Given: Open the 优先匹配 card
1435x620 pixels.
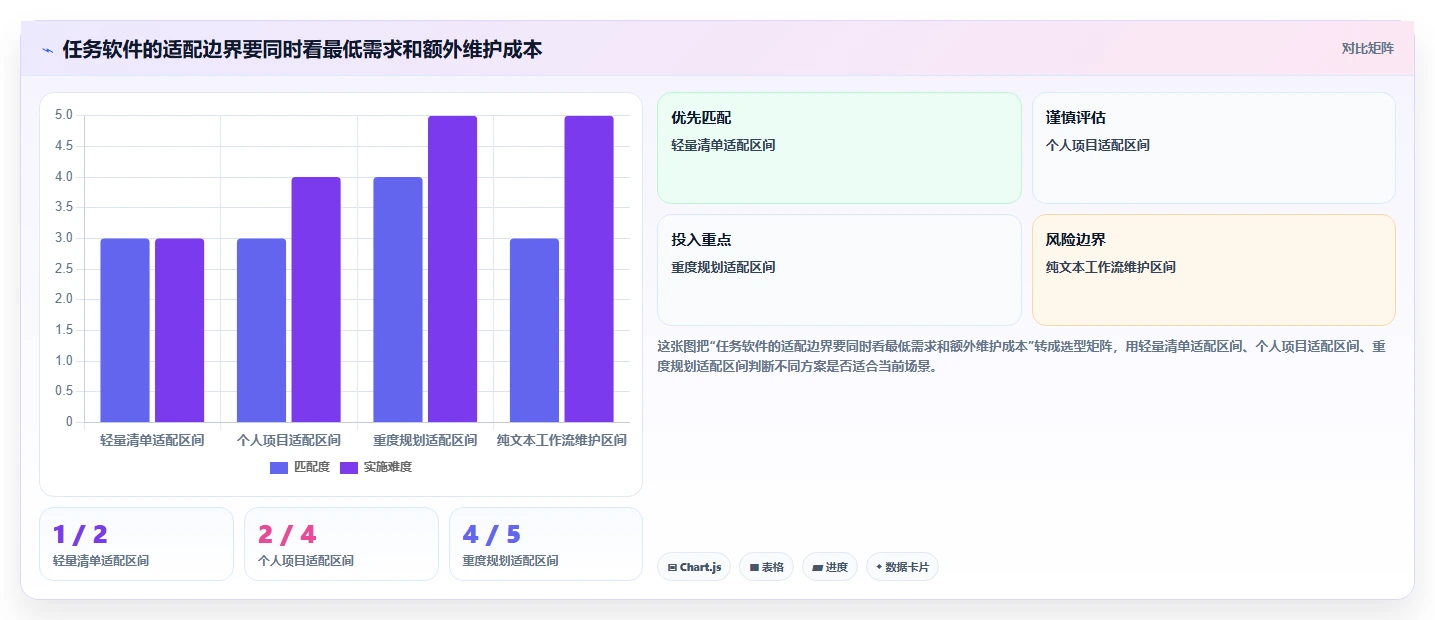Looking at the screenshot, I should 839,148.
